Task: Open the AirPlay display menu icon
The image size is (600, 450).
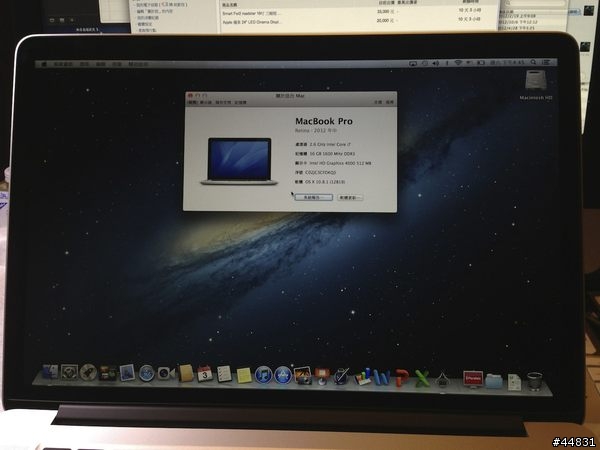Action: 412,63
